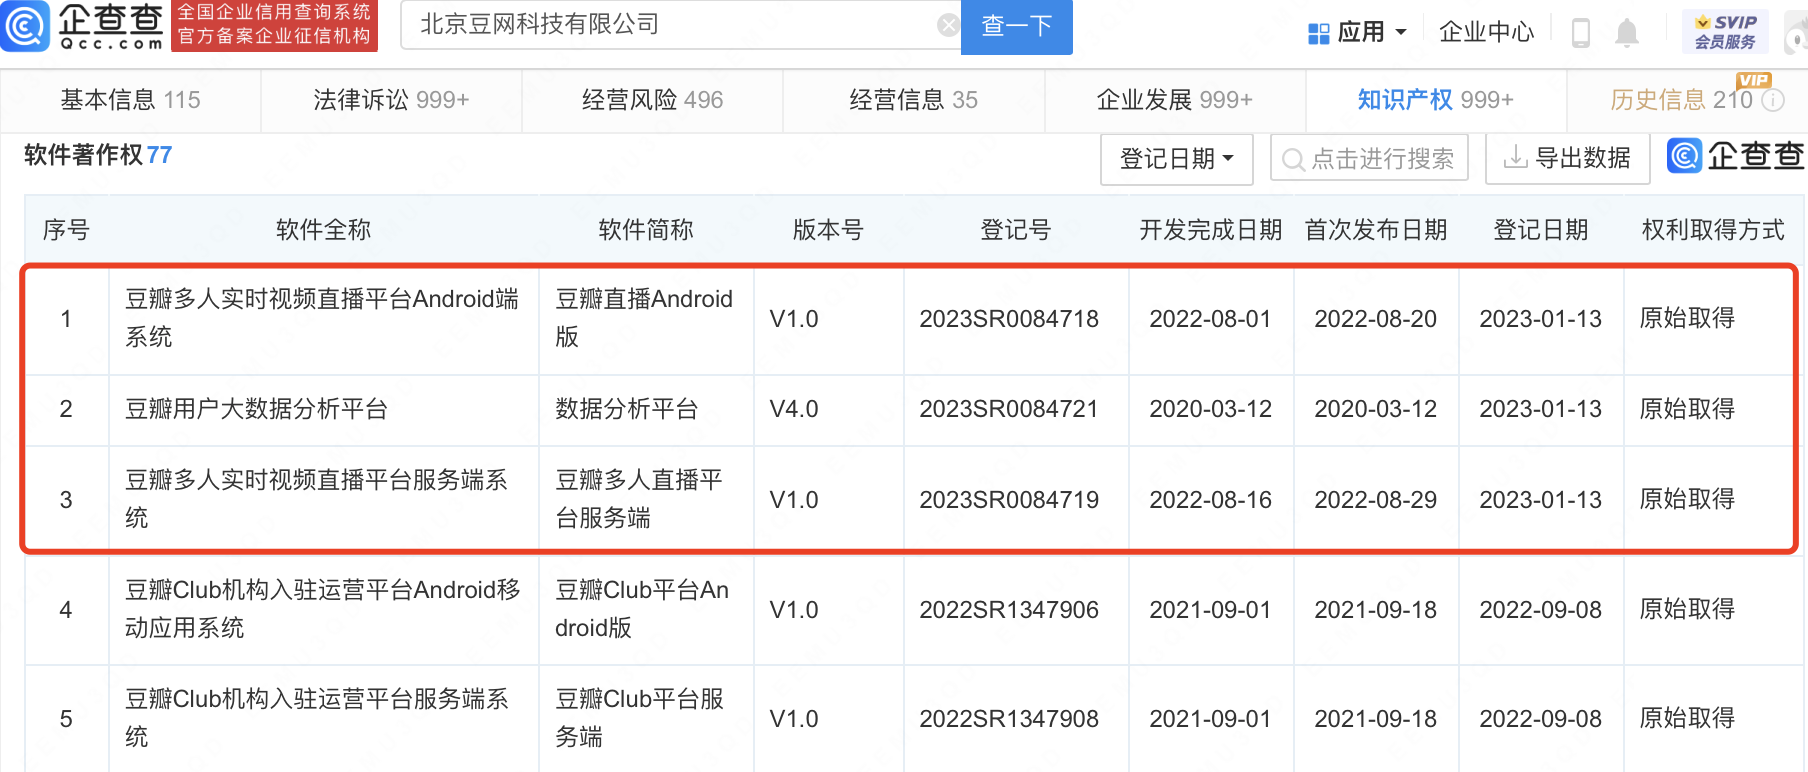Click the 序号 column header
1808x772 pixels.
coord(66,230)
